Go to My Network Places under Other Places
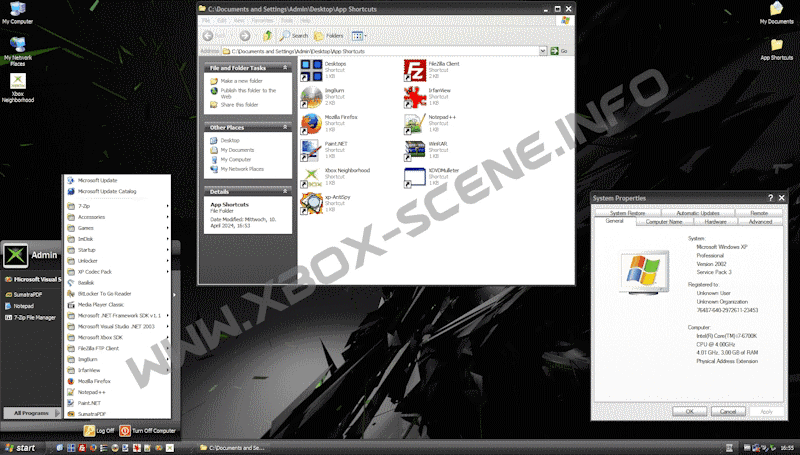 [242, 169]
